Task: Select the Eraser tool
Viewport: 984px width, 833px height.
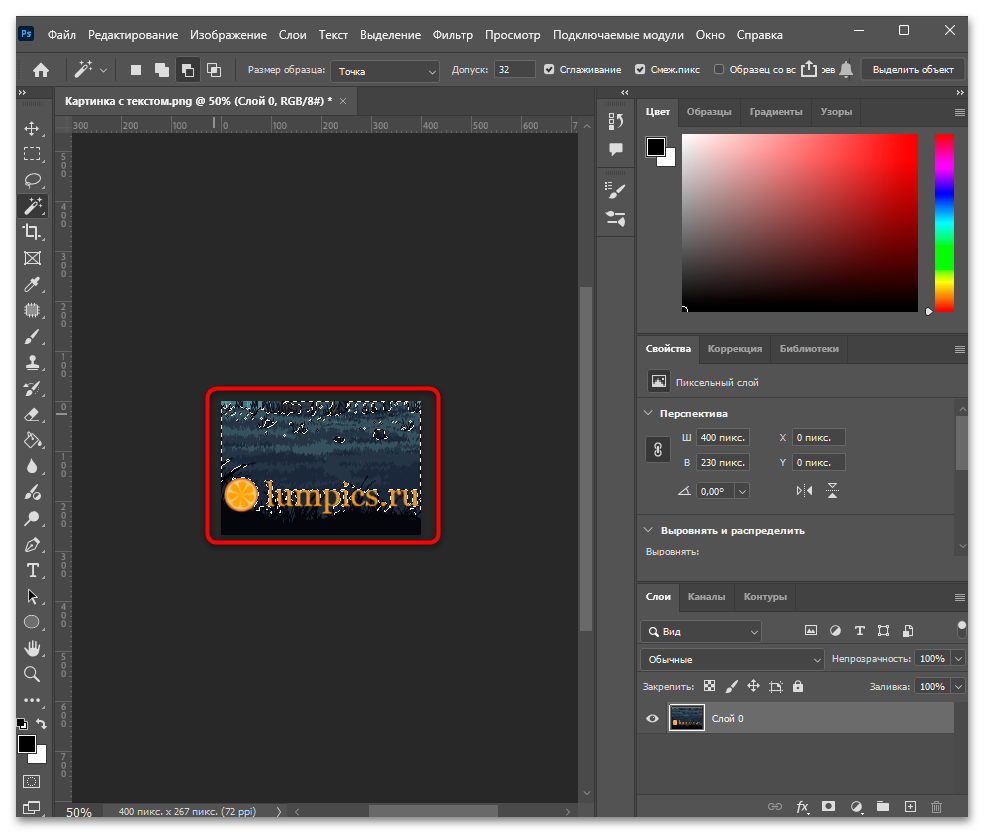Action: click(x=32, y=414)
